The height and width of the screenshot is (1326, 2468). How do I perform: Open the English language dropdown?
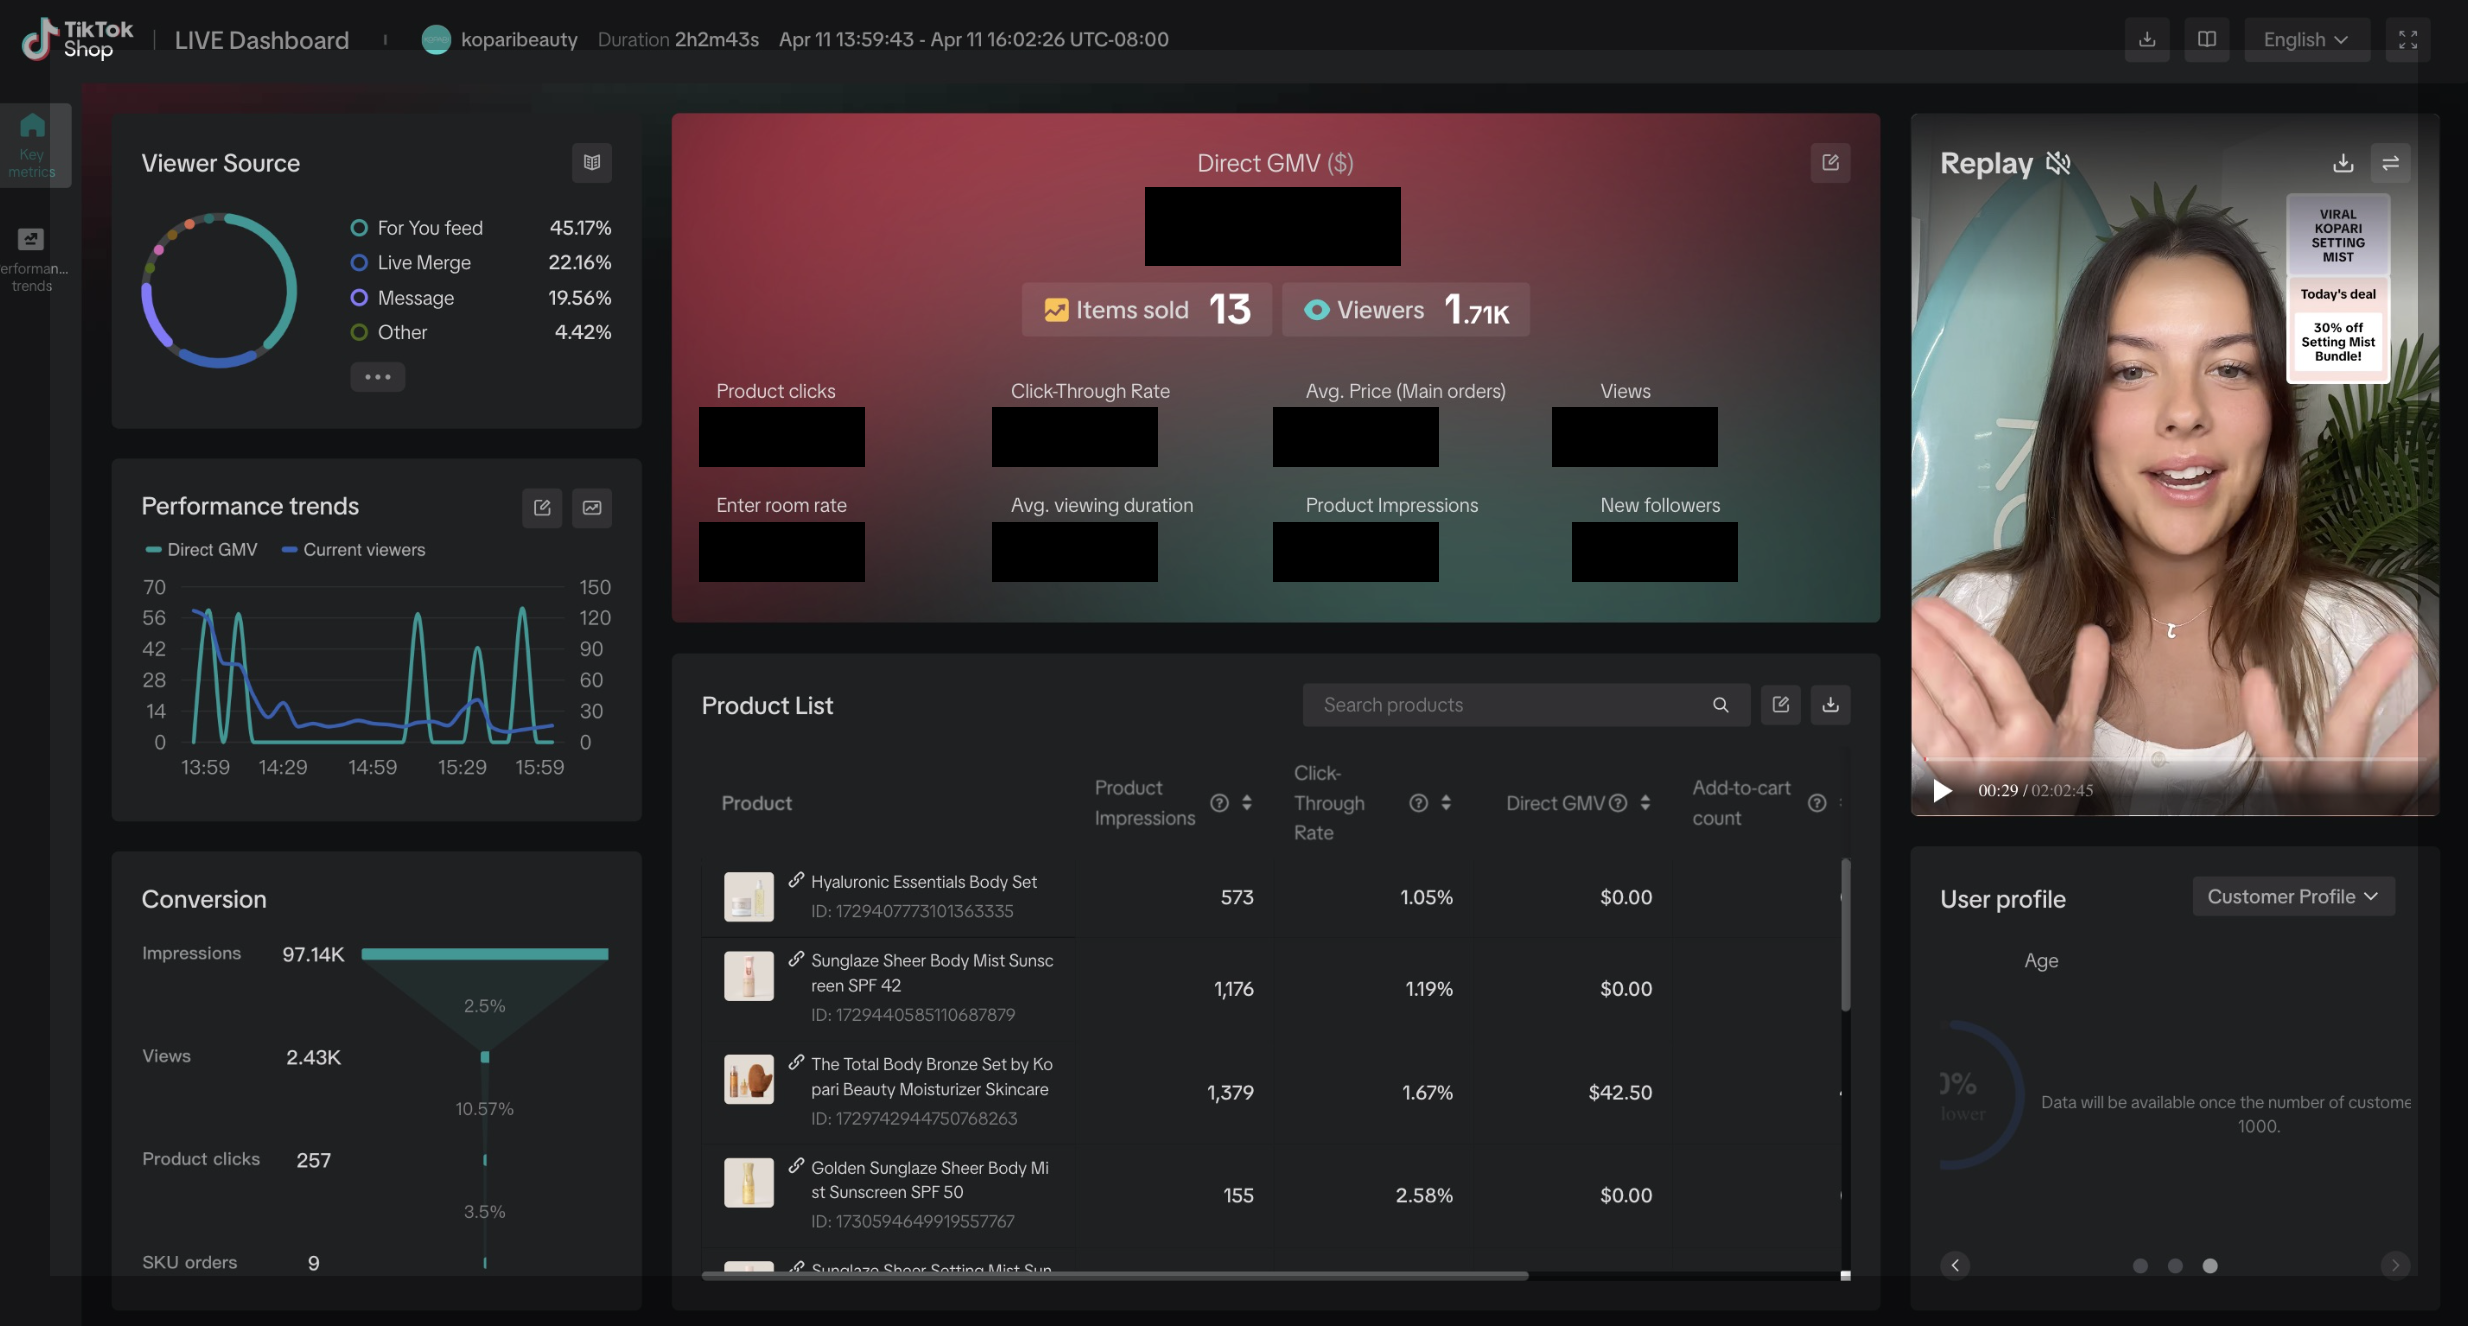[2305, 39]
